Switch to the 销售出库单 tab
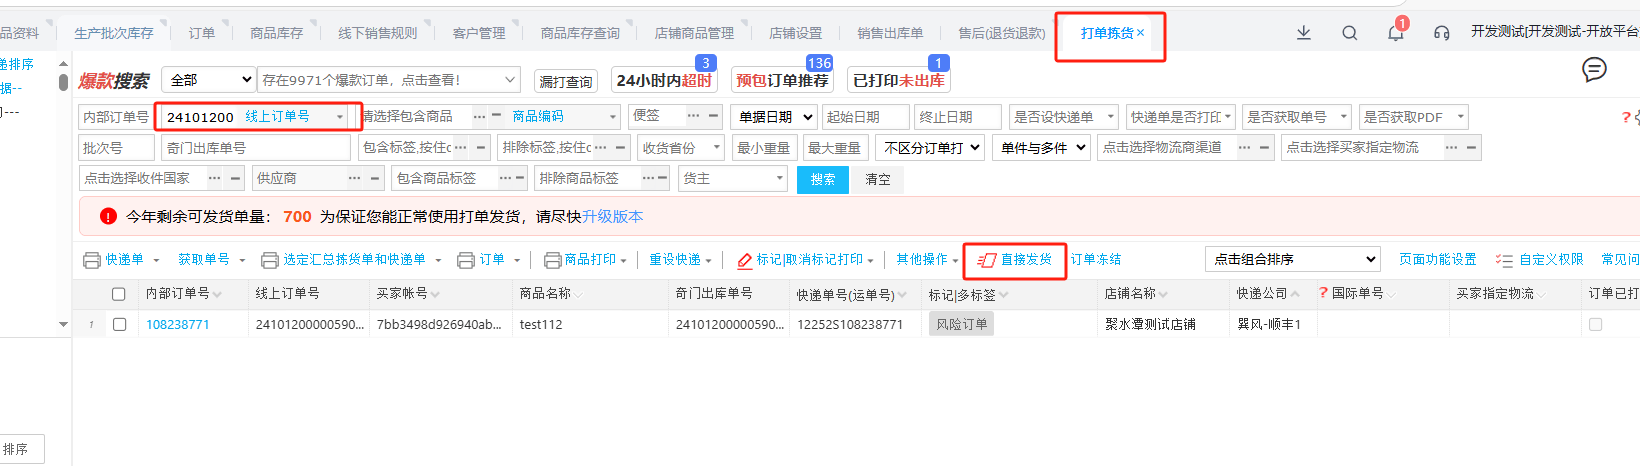The height and width of the screenshot is (466, 1640). (x=890, y=33)
